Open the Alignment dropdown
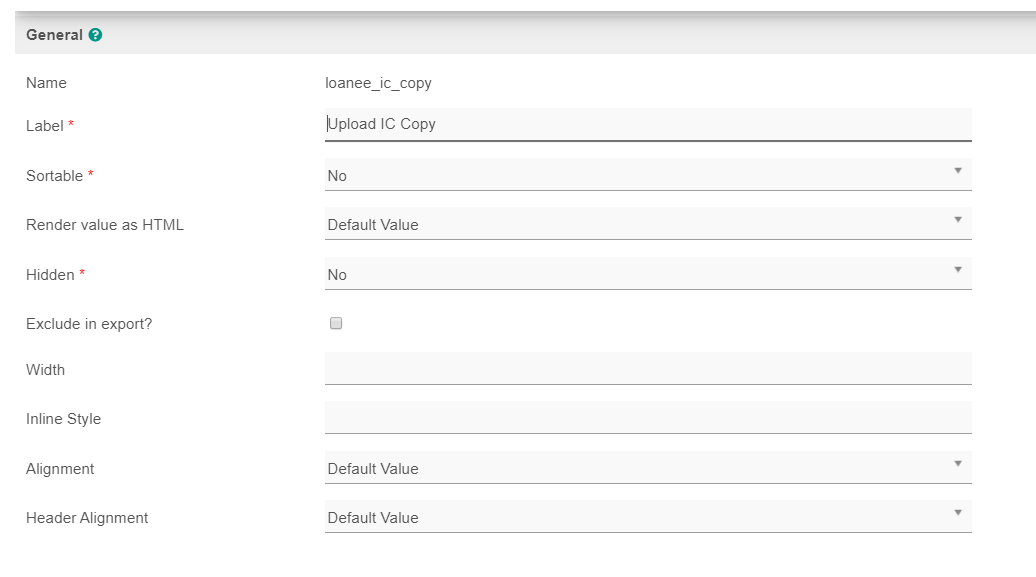This screenshot has width=1036, height=577. tap(647, 468)
